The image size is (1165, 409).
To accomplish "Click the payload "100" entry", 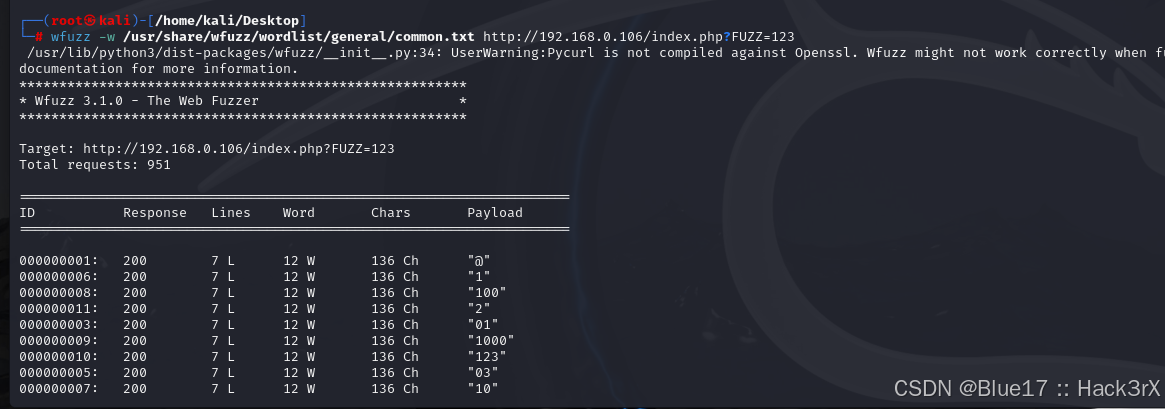I will click(x=487, y=292).
